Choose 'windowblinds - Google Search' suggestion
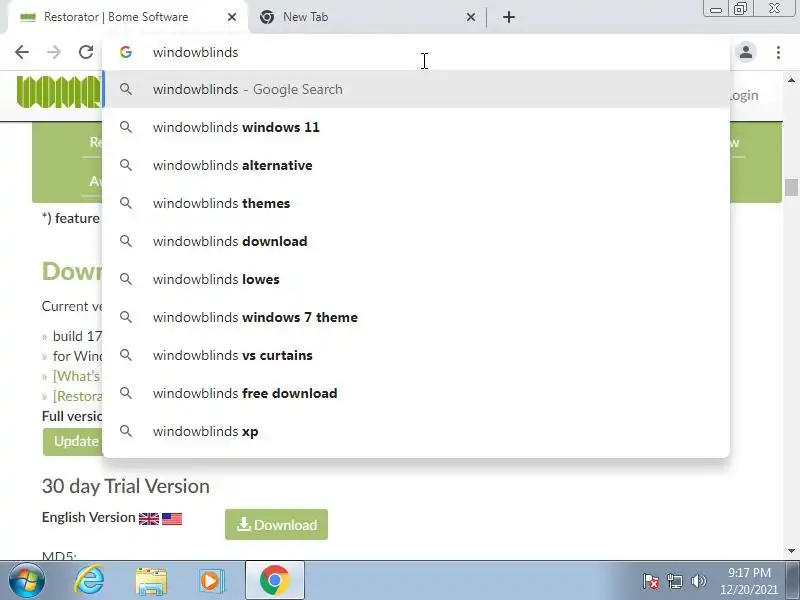Screen dimensions: 800x600 (x=416, y=89)
